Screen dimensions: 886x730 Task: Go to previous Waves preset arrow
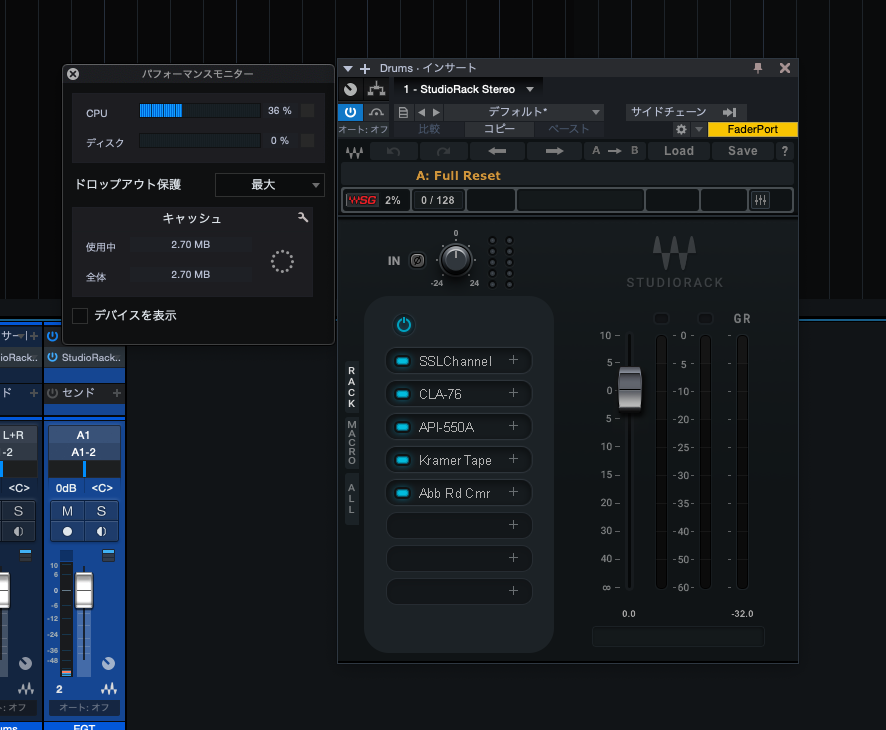(497, 151)
